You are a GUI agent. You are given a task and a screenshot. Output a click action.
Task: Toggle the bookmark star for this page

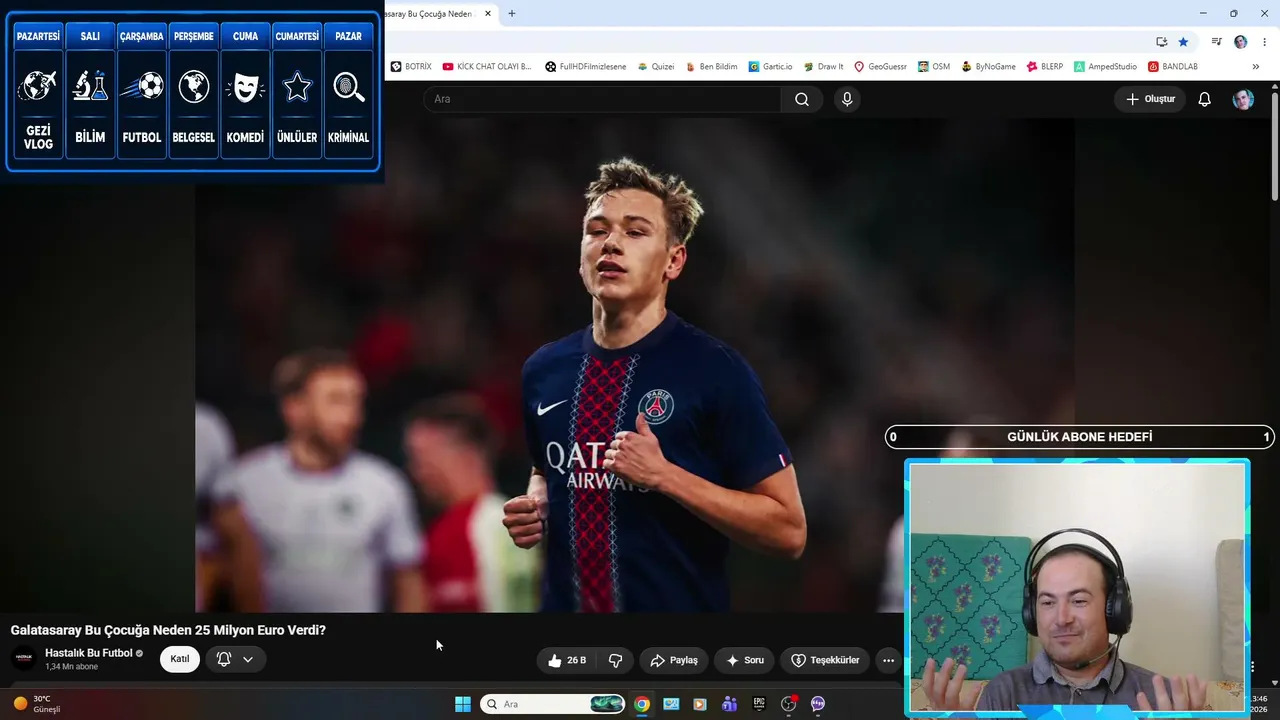point(1183,42)
